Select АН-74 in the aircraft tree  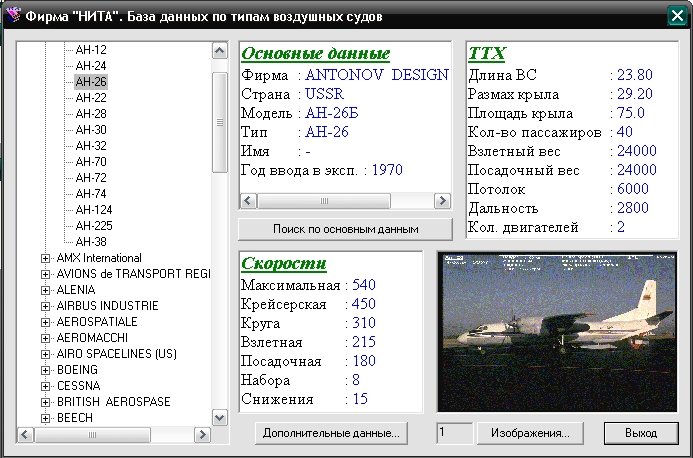pos(91,194)
